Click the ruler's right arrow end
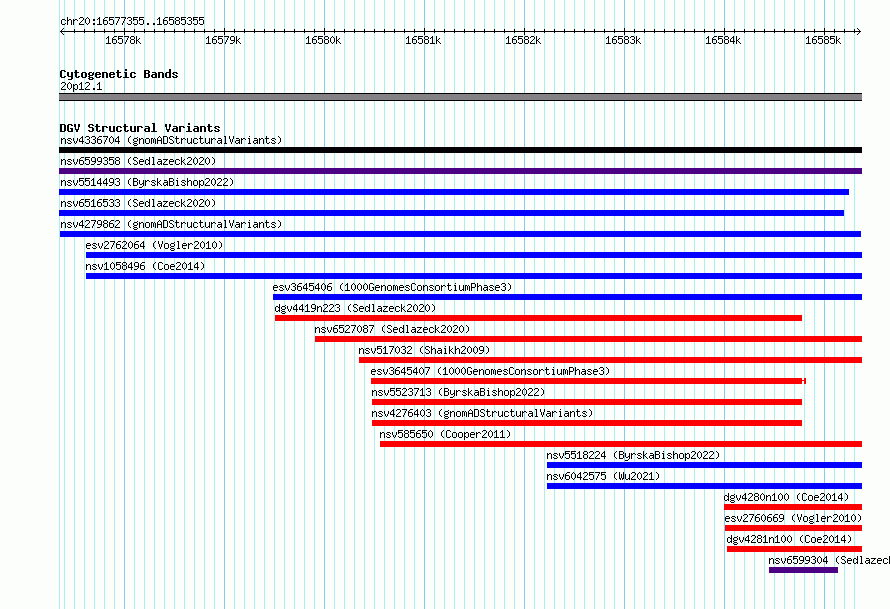The width and height of the screenshot is (890, 609). pyautogui.click(x=859, y=32)
